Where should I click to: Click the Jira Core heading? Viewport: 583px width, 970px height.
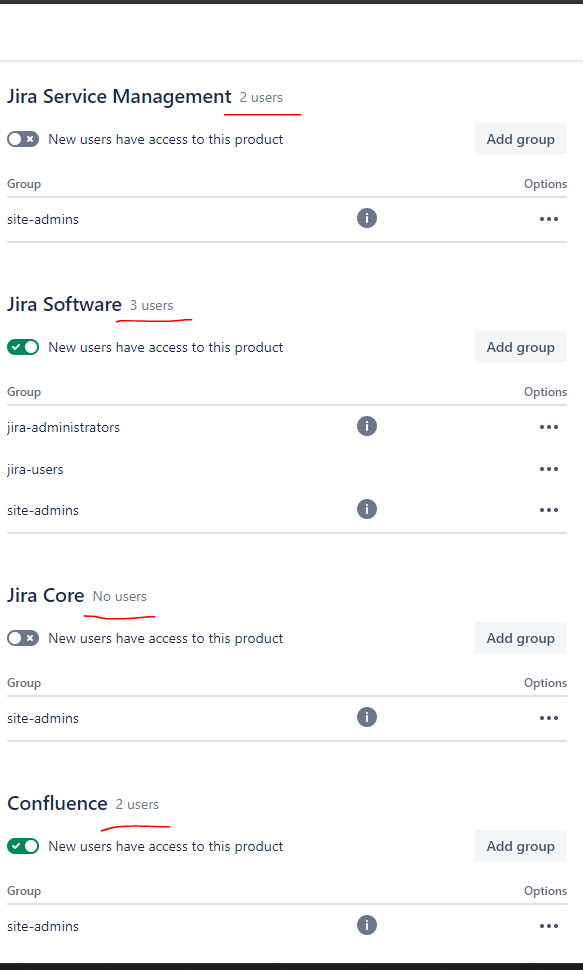[x=46, y=595]
